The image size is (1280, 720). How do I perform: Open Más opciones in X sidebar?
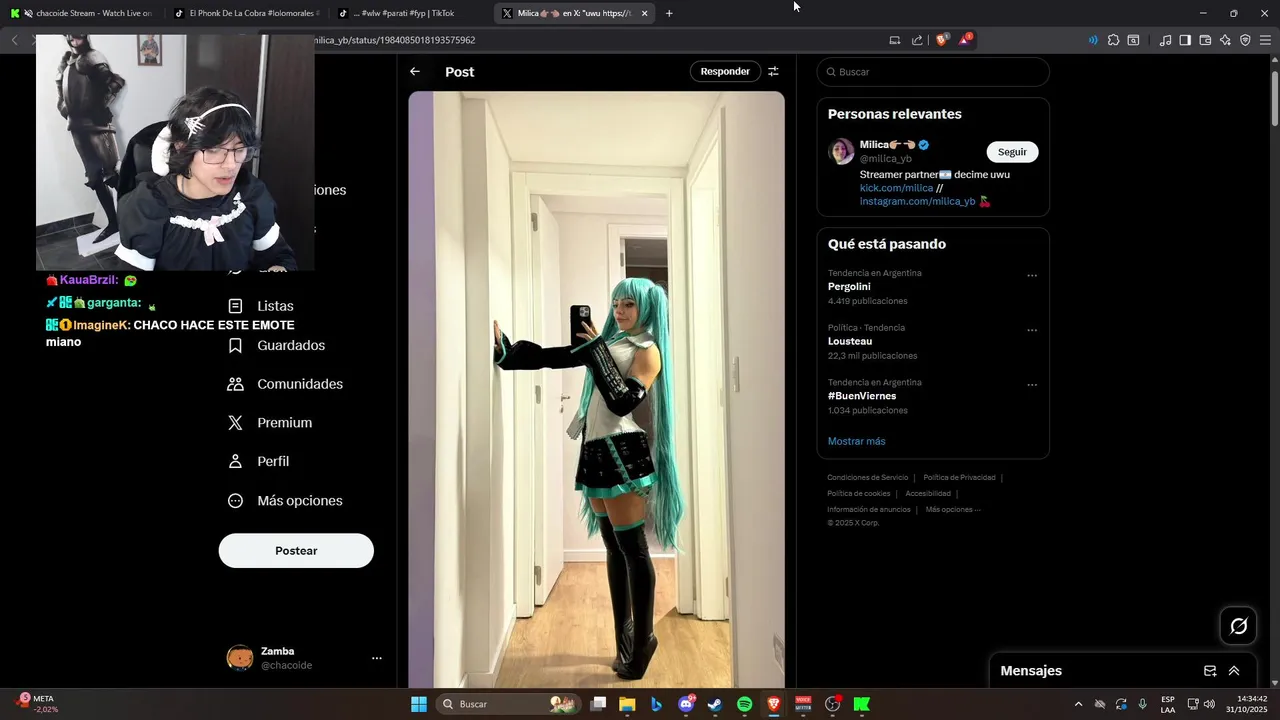286,501
